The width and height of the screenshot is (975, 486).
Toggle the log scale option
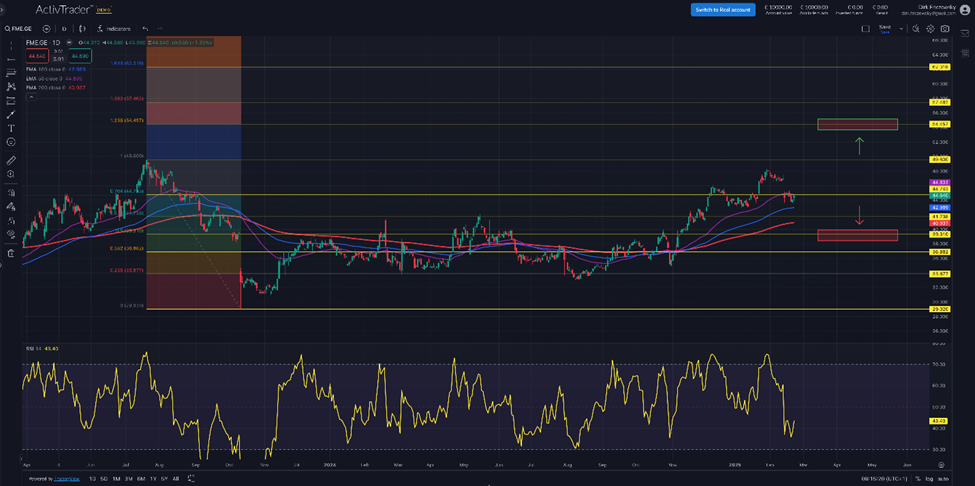[x=928, y=479]
